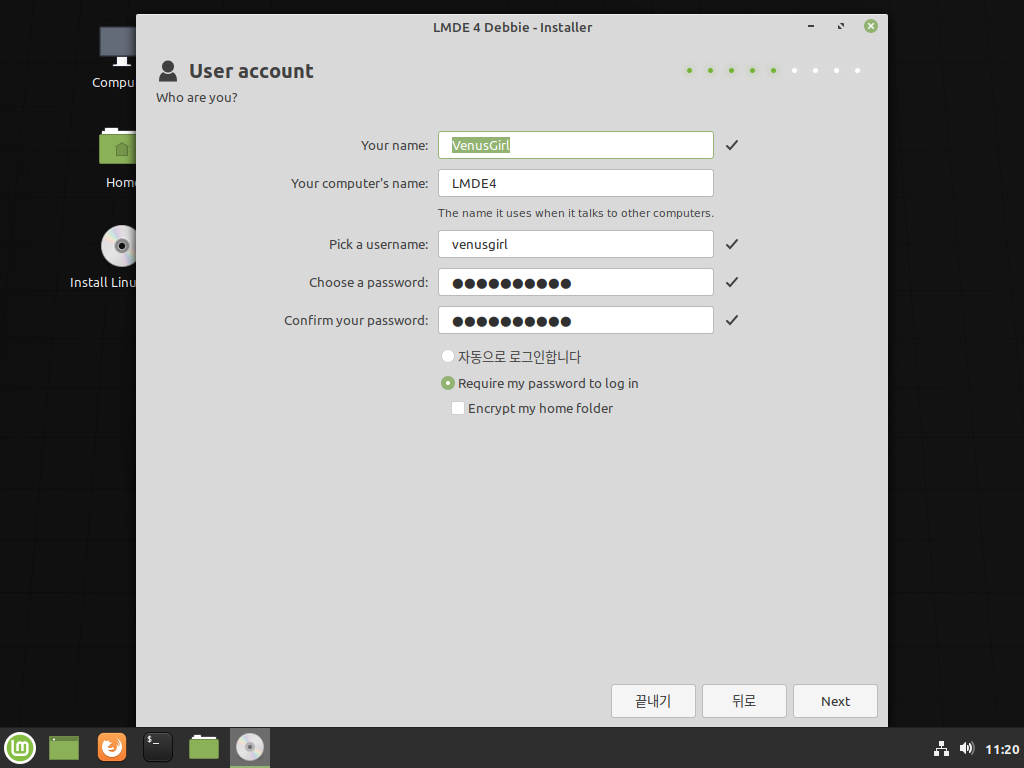The width and height of the screenshot is (1024, 768).
Task: Click the LMDE 4 Debbie - Installer title
Action: tap(513, 27)
